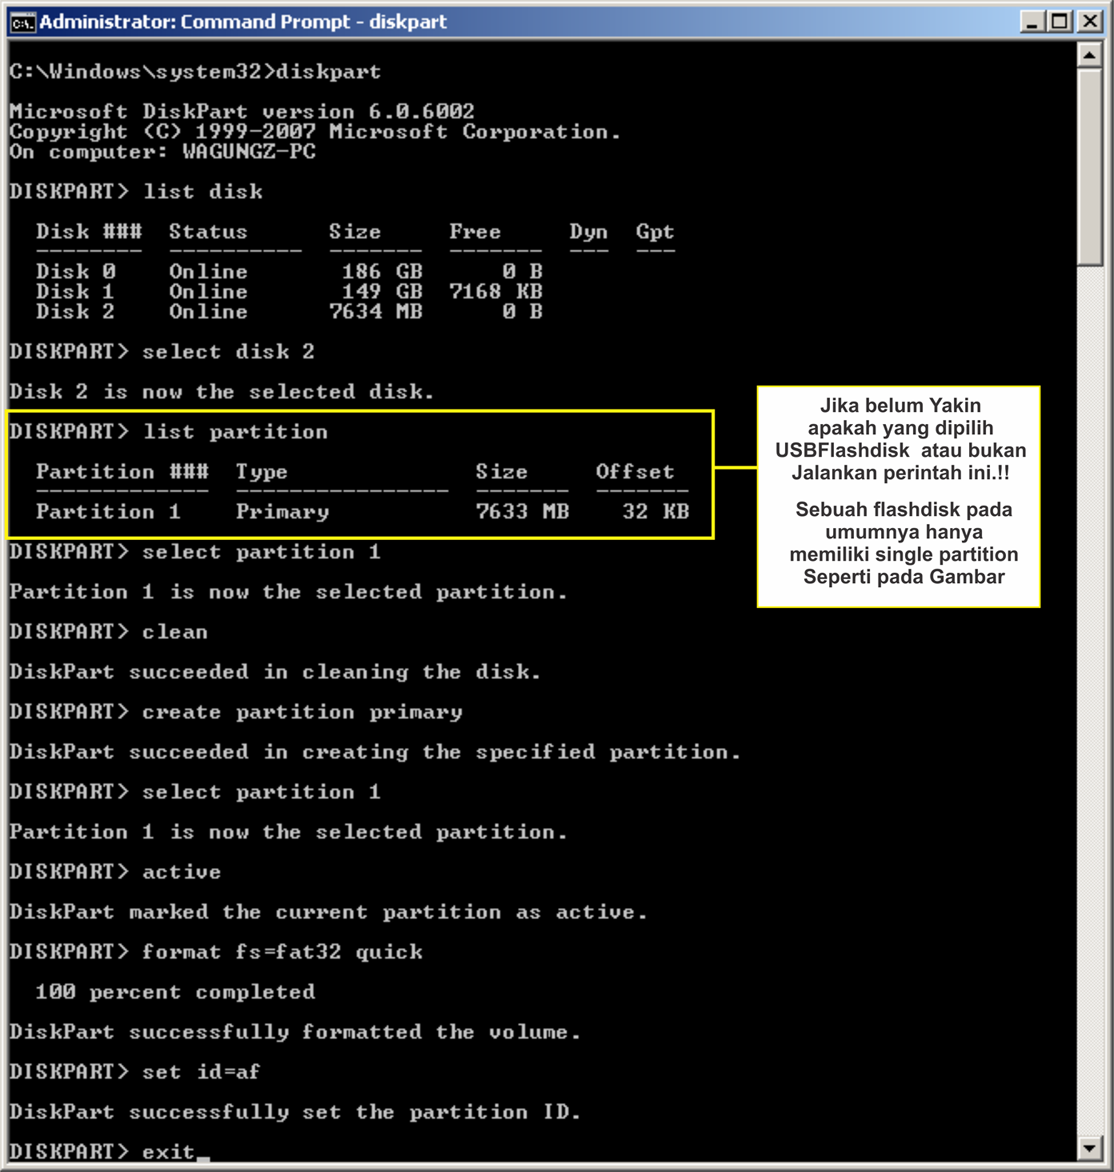1114x1172 pixels.
Task: Click the 'Status' column header
Action: (208, 232)
